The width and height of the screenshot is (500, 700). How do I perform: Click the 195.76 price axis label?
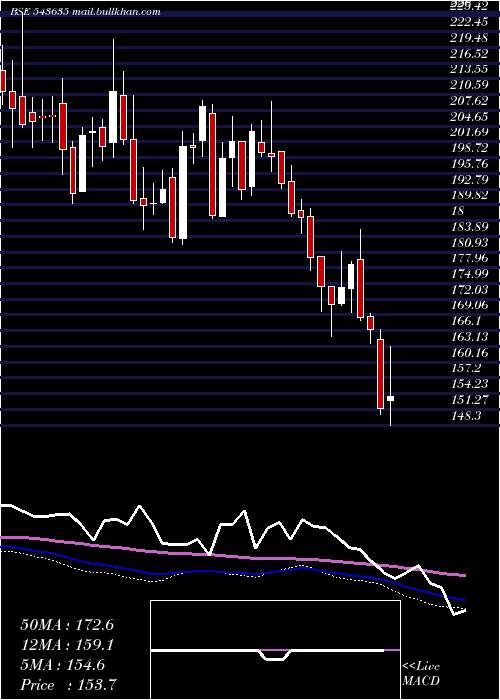click(469, 163)
